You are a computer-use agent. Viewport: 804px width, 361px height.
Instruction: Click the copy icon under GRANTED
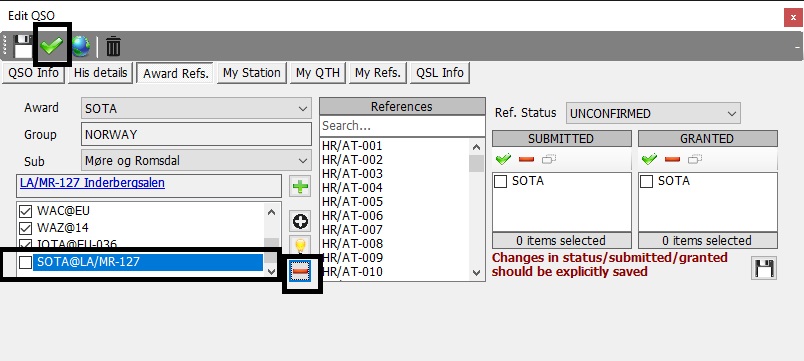coord(695,159)
